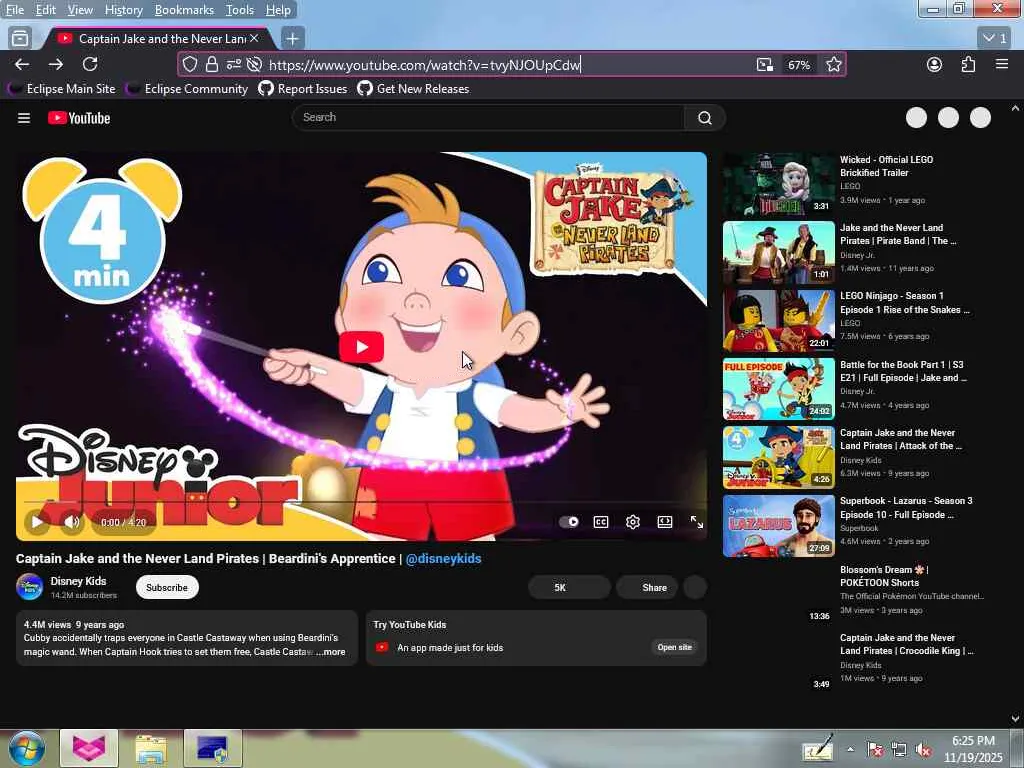Image resolution: width=1024 pixels, height=768 pixels.
Task: Open site permissions icon in address bar
Action: tap(234, 65)
